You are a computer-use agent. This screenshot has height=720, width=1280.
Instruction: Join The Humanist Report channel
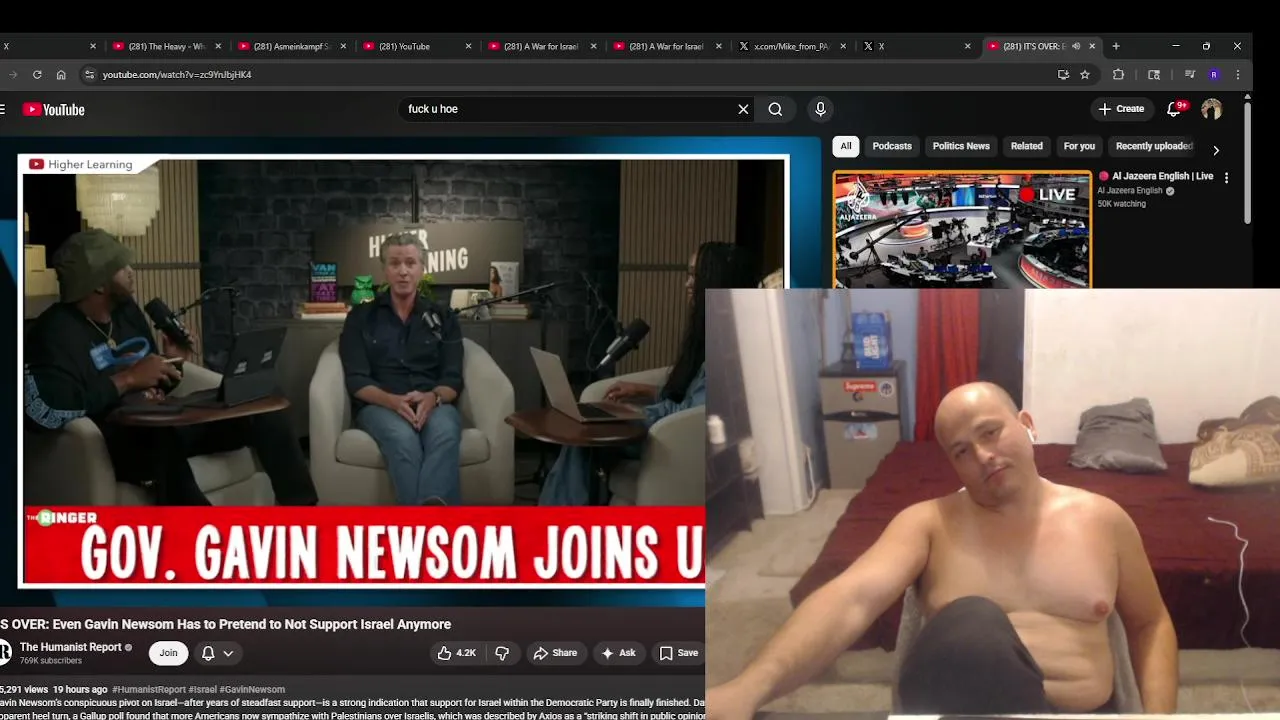[168, 653]
